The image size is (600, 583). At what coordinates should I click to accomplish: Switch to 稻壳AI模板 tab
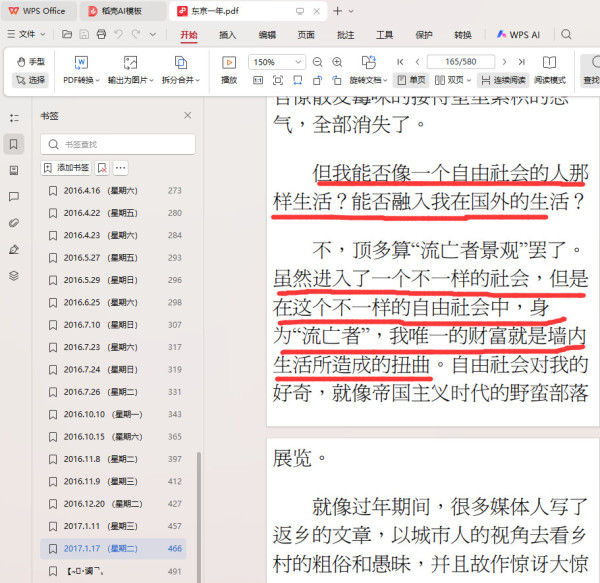(122, 11)
